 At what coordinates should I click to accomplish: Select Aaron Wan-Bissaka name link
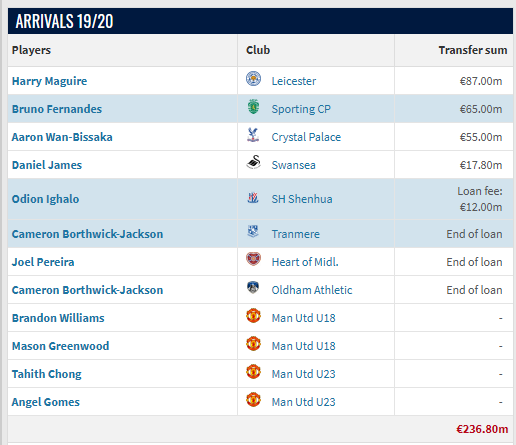pos(62,137)
